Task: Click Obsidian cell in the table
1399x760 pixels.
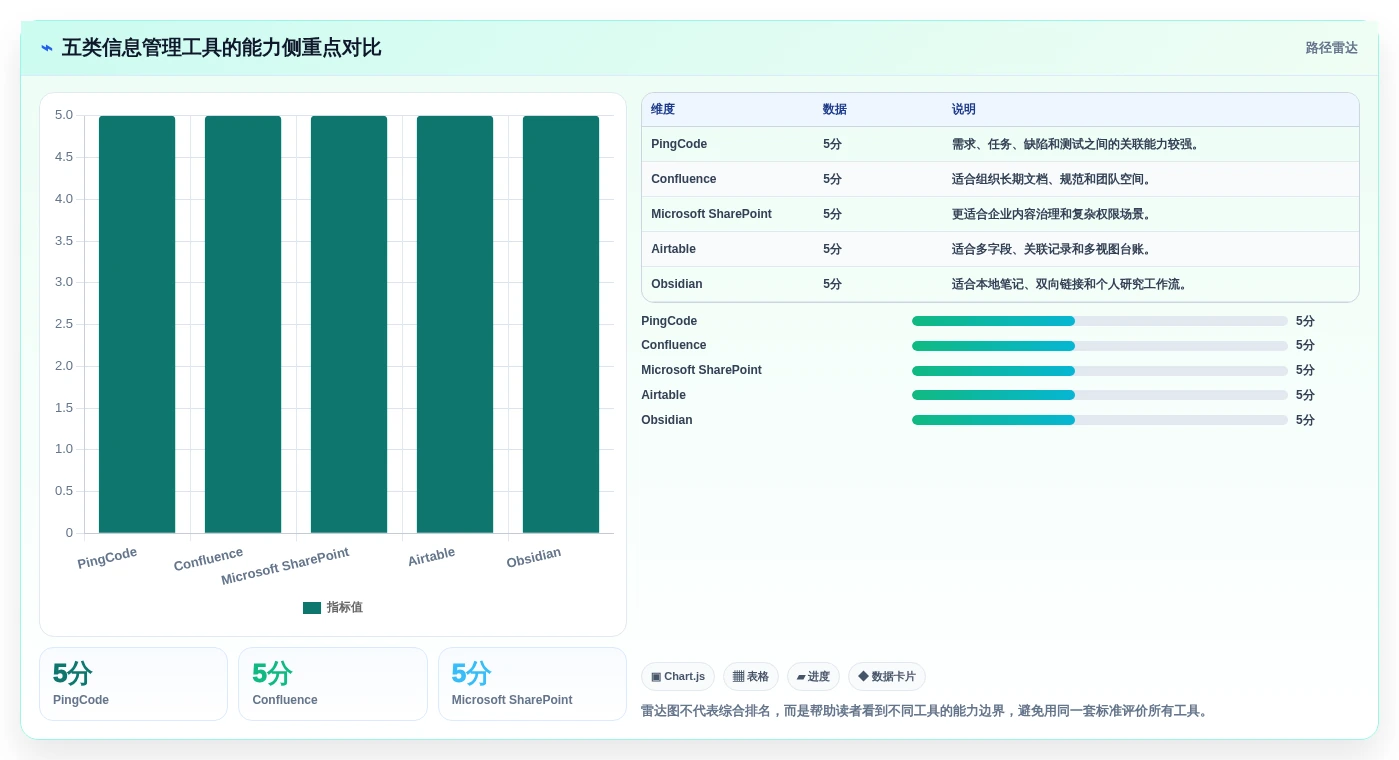Action: 677,284
